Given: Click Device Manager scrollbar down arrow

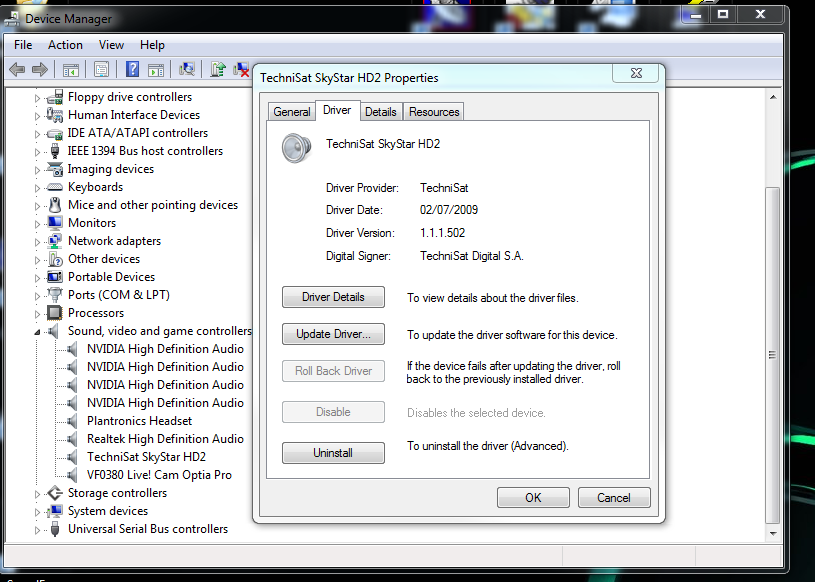Looking at the screenshot, I should (773, 534).
